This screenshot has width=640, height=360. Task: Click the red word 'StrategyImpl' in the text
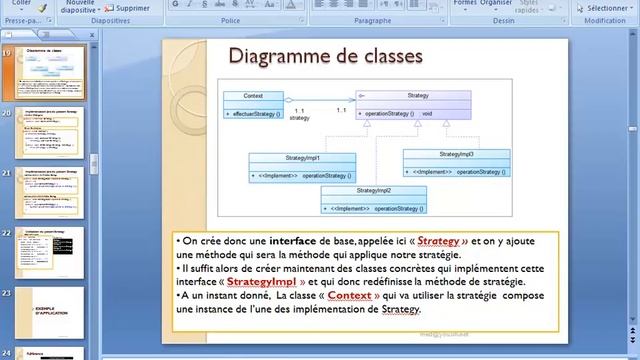pyautogui.click(x=261, y=282)
